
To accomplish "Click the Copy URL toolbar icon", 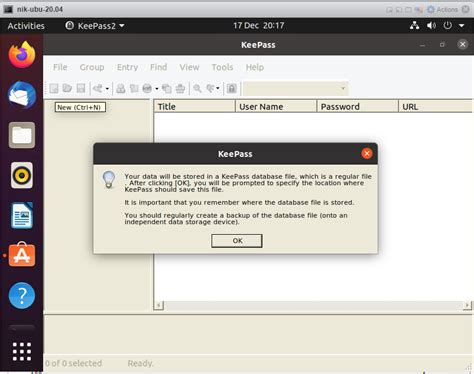I will (167, 88).
